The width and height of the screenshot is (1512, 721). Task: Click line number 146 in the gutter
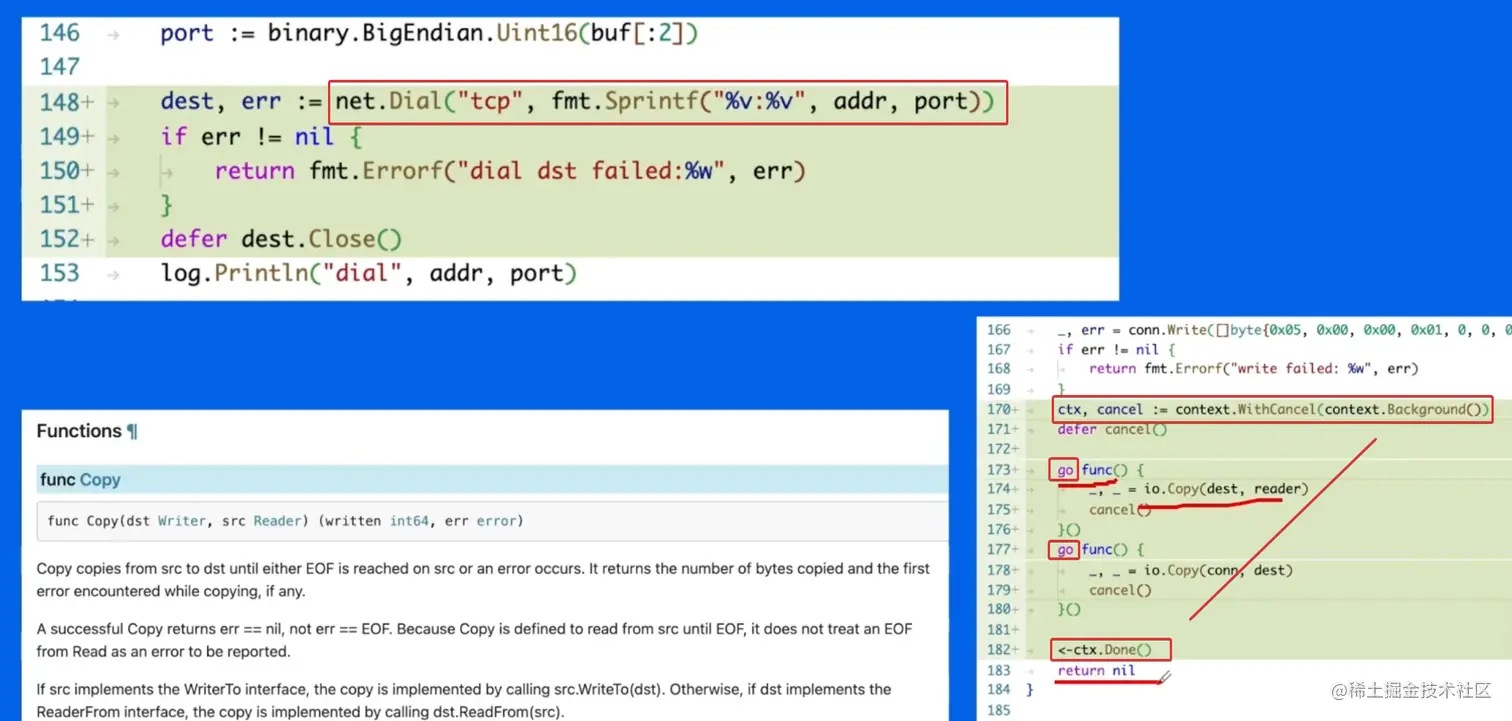tap(60, 33)
